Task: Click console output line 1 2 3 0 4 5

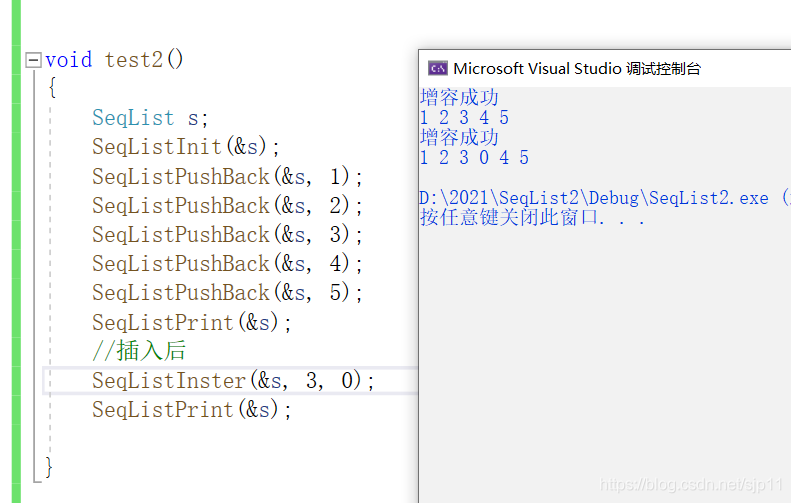Action: (474, 157)
